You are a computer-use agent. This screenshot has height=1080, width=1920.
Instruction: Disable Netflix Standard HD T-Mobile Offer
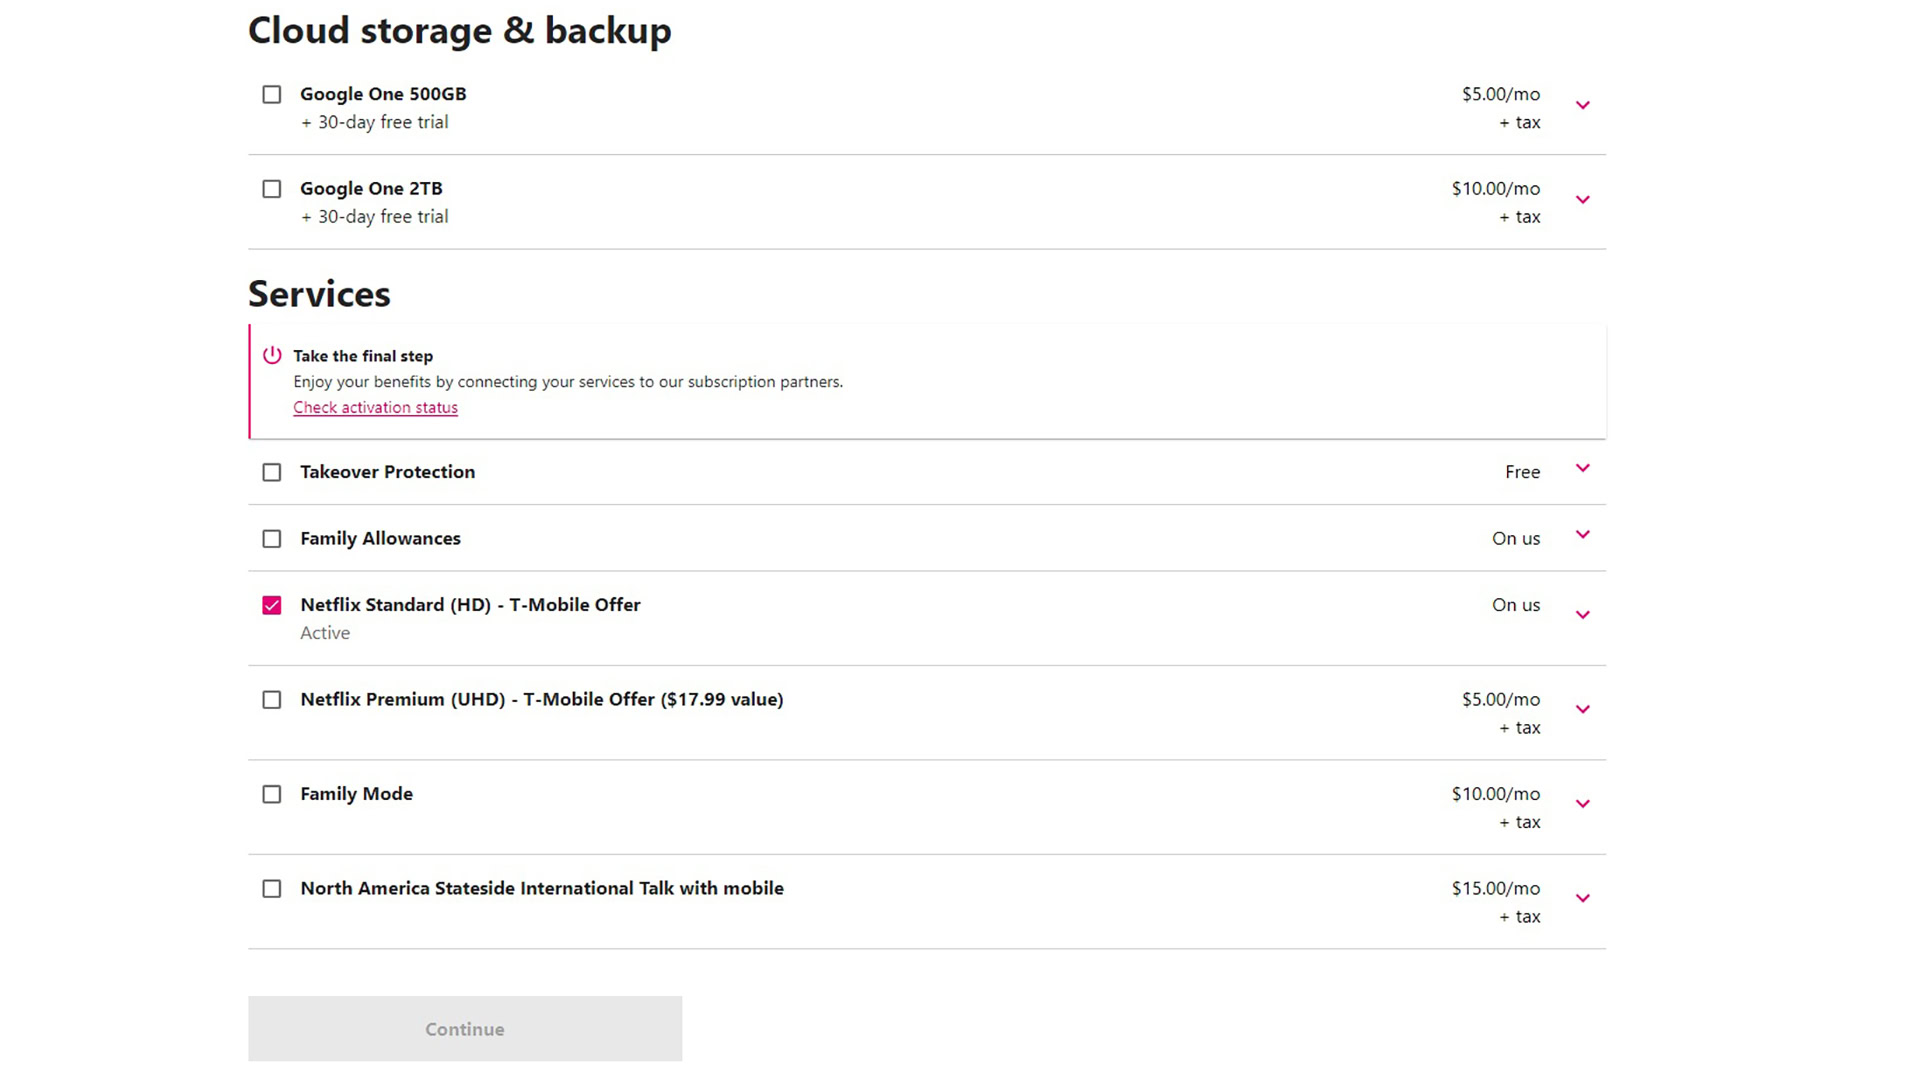pyautogui.click(x=272, y=604)
